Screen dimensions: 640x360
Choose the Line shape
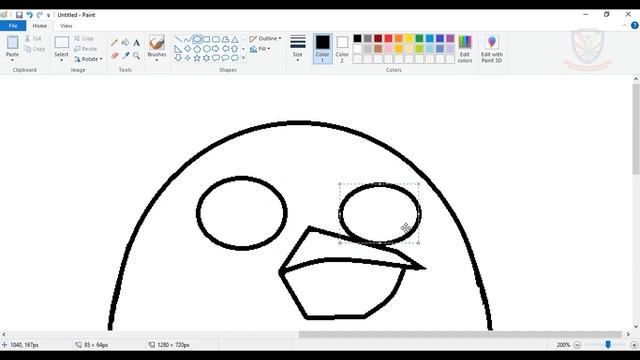pos(178,40)
